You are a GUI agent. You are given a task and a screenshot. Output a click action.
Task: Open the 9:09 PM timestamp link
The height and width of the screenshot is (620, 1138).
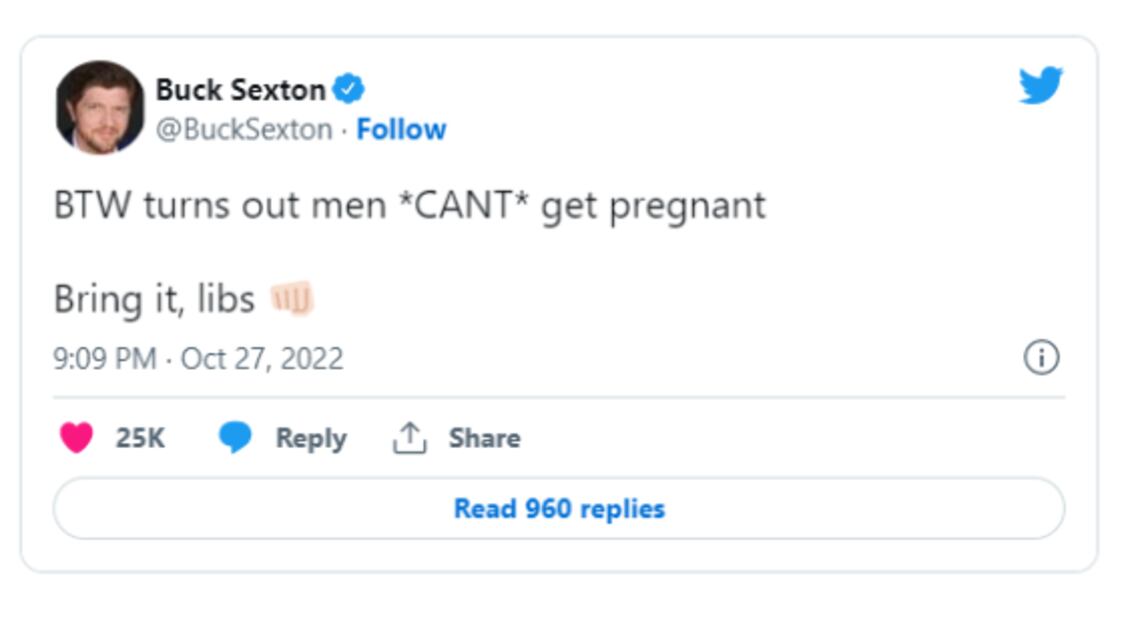point(104,358)
